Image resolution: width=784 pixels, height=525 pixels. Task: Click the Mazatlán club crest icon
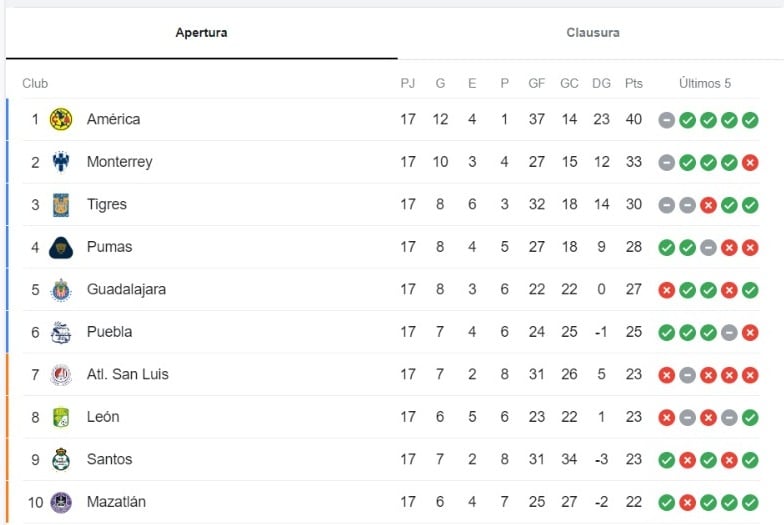click(x=61, y=502)
